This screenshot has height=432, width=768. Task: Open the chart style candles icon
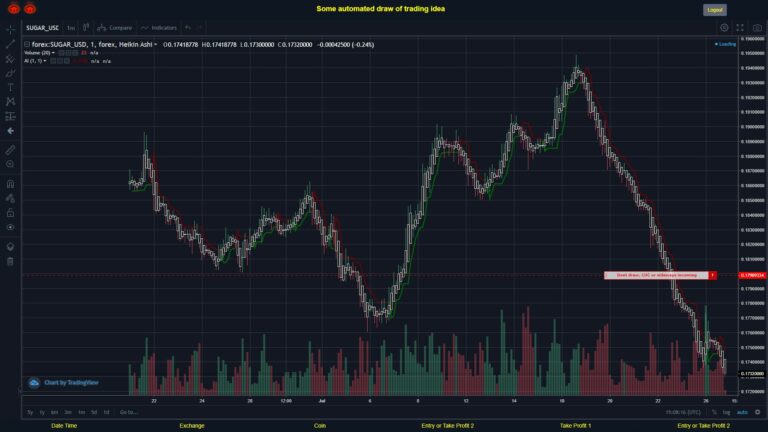click(x=86, y=27)
